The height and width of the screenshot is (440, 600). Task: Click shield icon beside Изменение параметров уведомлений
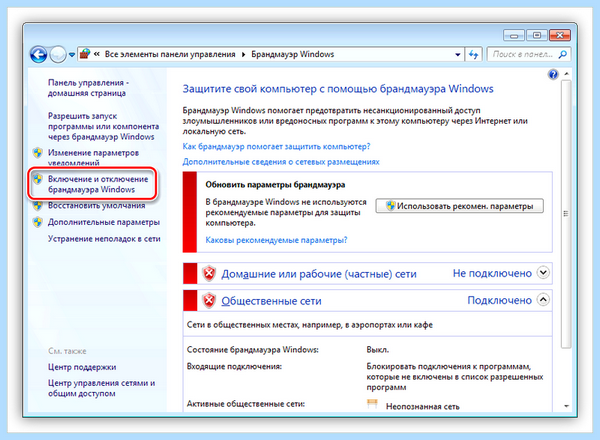click(x=38, y=153)
